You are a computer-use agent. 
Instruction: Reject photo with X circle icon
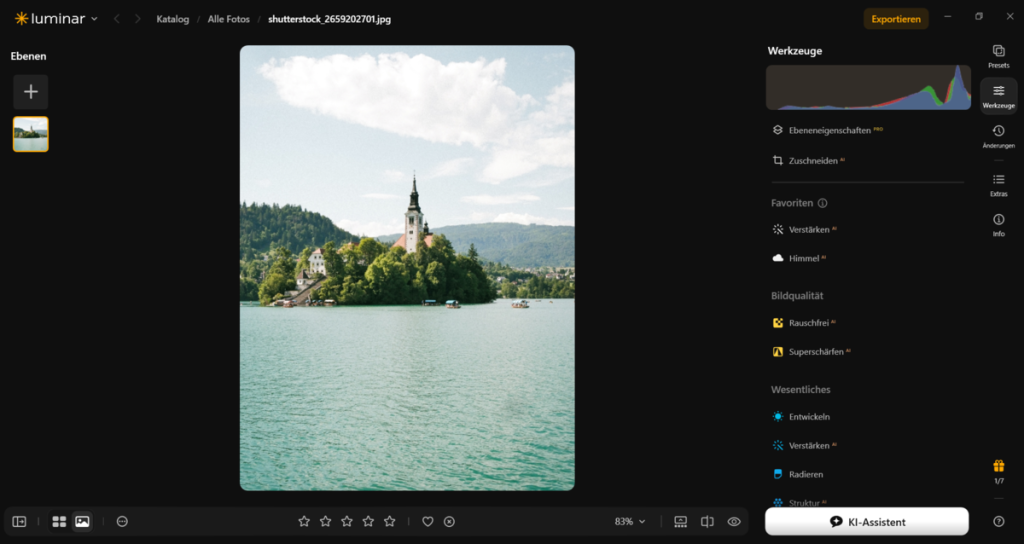coord(449,521)
